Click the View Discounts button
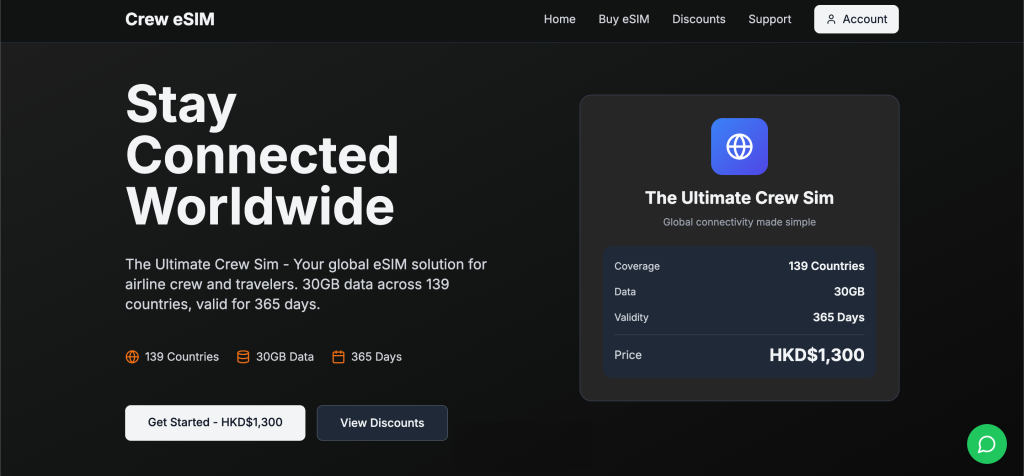1024x476 pixels. 382,423
